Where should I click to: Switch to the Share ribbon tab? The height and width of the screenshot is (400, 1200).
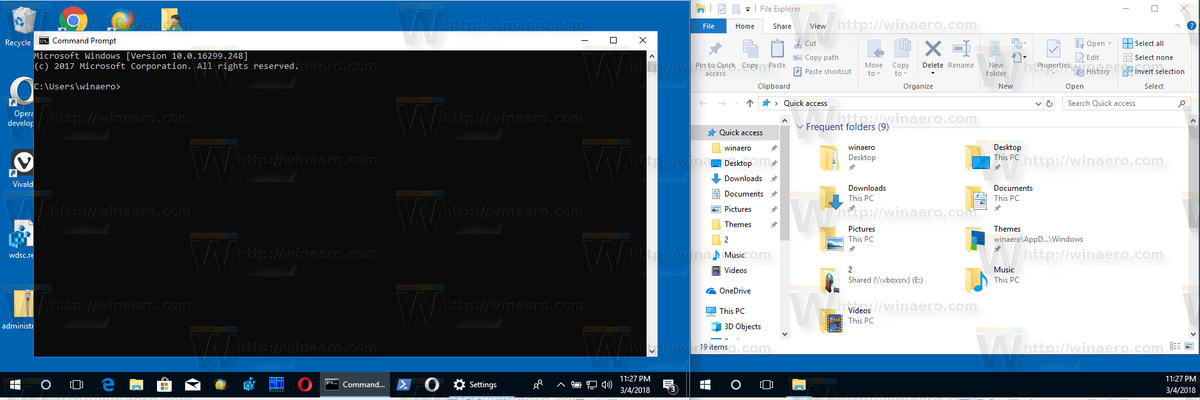781,26
